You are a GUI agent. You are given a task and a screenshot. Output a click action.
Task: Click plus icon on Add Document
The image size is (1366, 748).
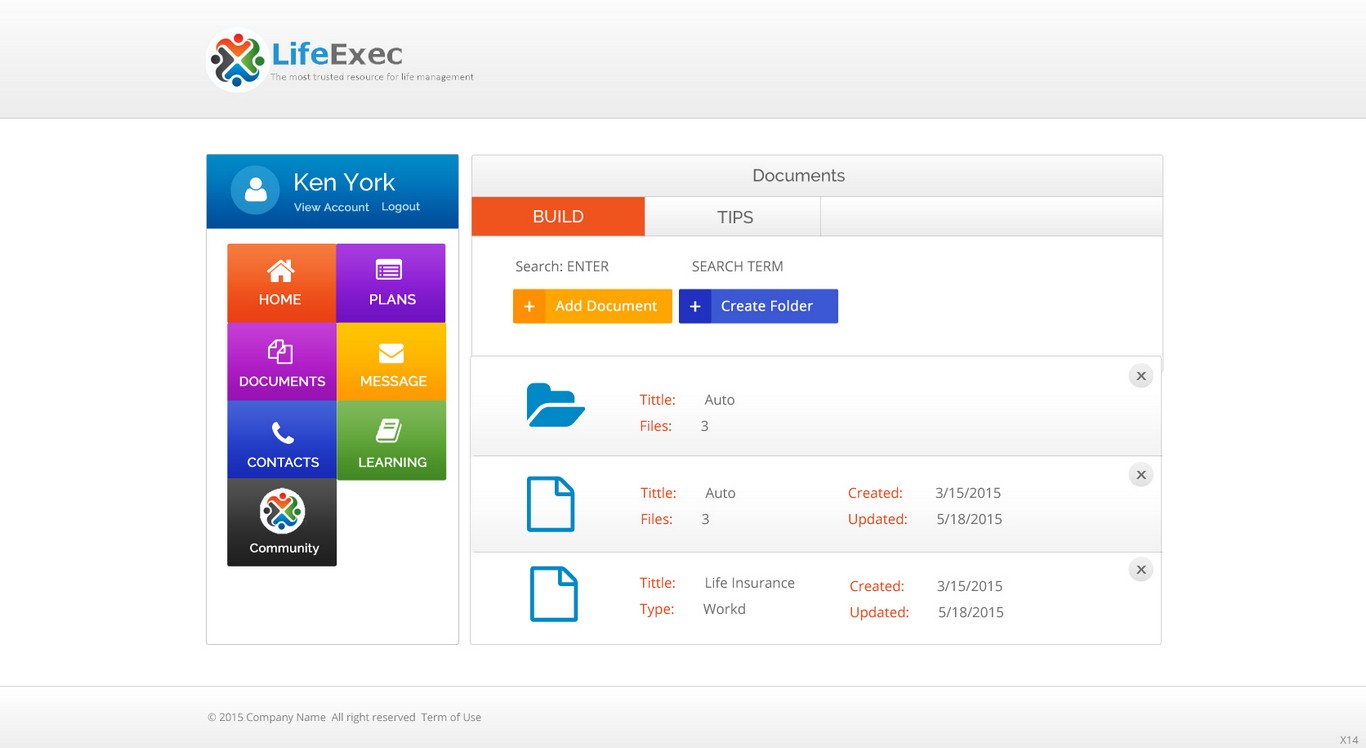click(x=529, y=306)
